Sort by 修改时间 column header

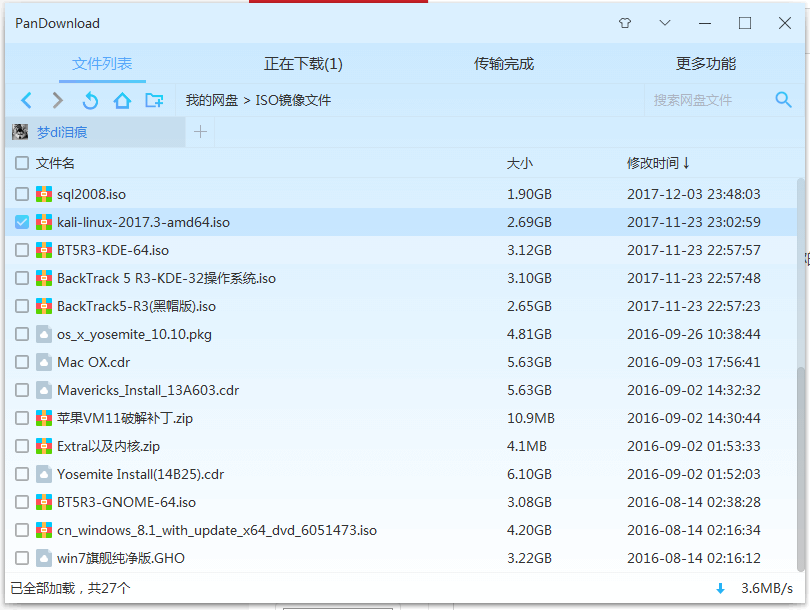click(x=658, y=163)
